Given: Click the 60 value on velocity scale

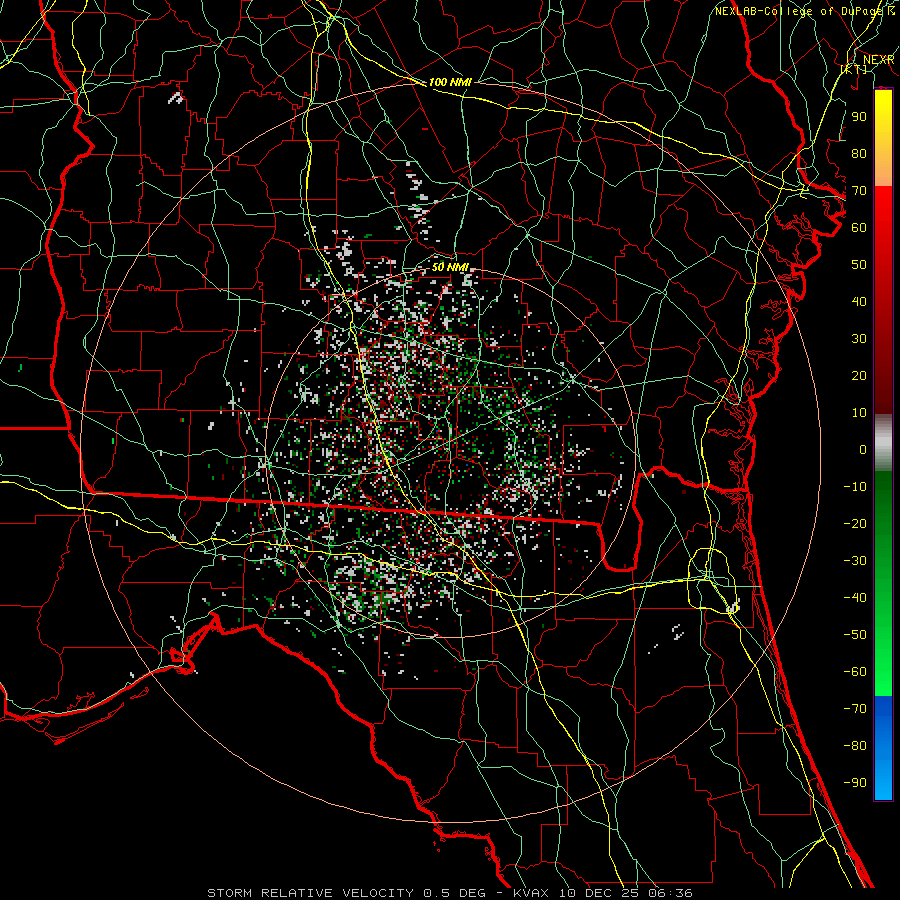Looking at the screenshot, I should click(x=859, y=228).
